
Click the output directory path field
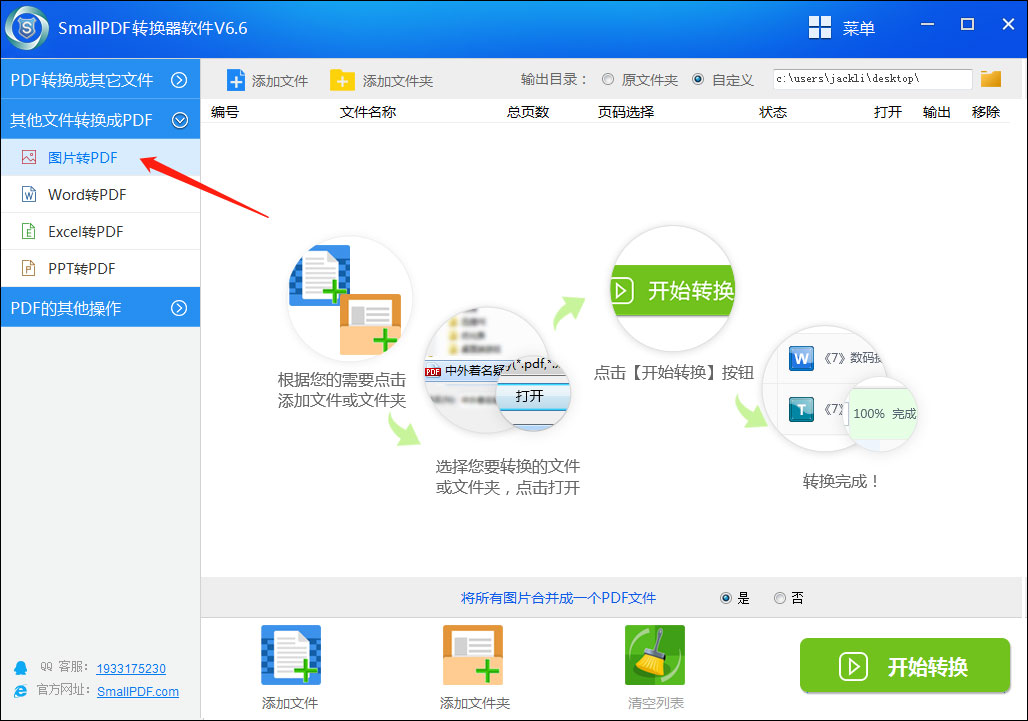pyautogui.click(x=870, y=77)
